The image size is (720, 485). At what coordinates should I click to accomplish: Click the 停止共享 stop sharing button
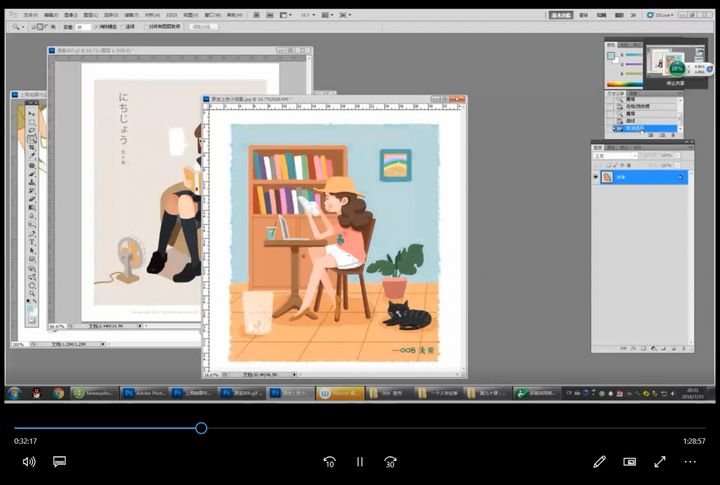point(675,83)
